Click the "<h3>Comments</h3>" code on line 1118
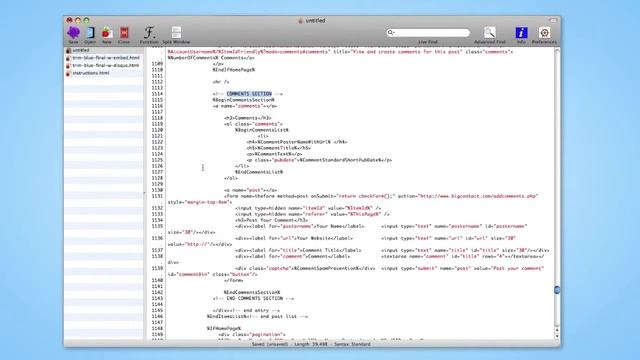Screen dimensions: 640x360 pos(248,118)
